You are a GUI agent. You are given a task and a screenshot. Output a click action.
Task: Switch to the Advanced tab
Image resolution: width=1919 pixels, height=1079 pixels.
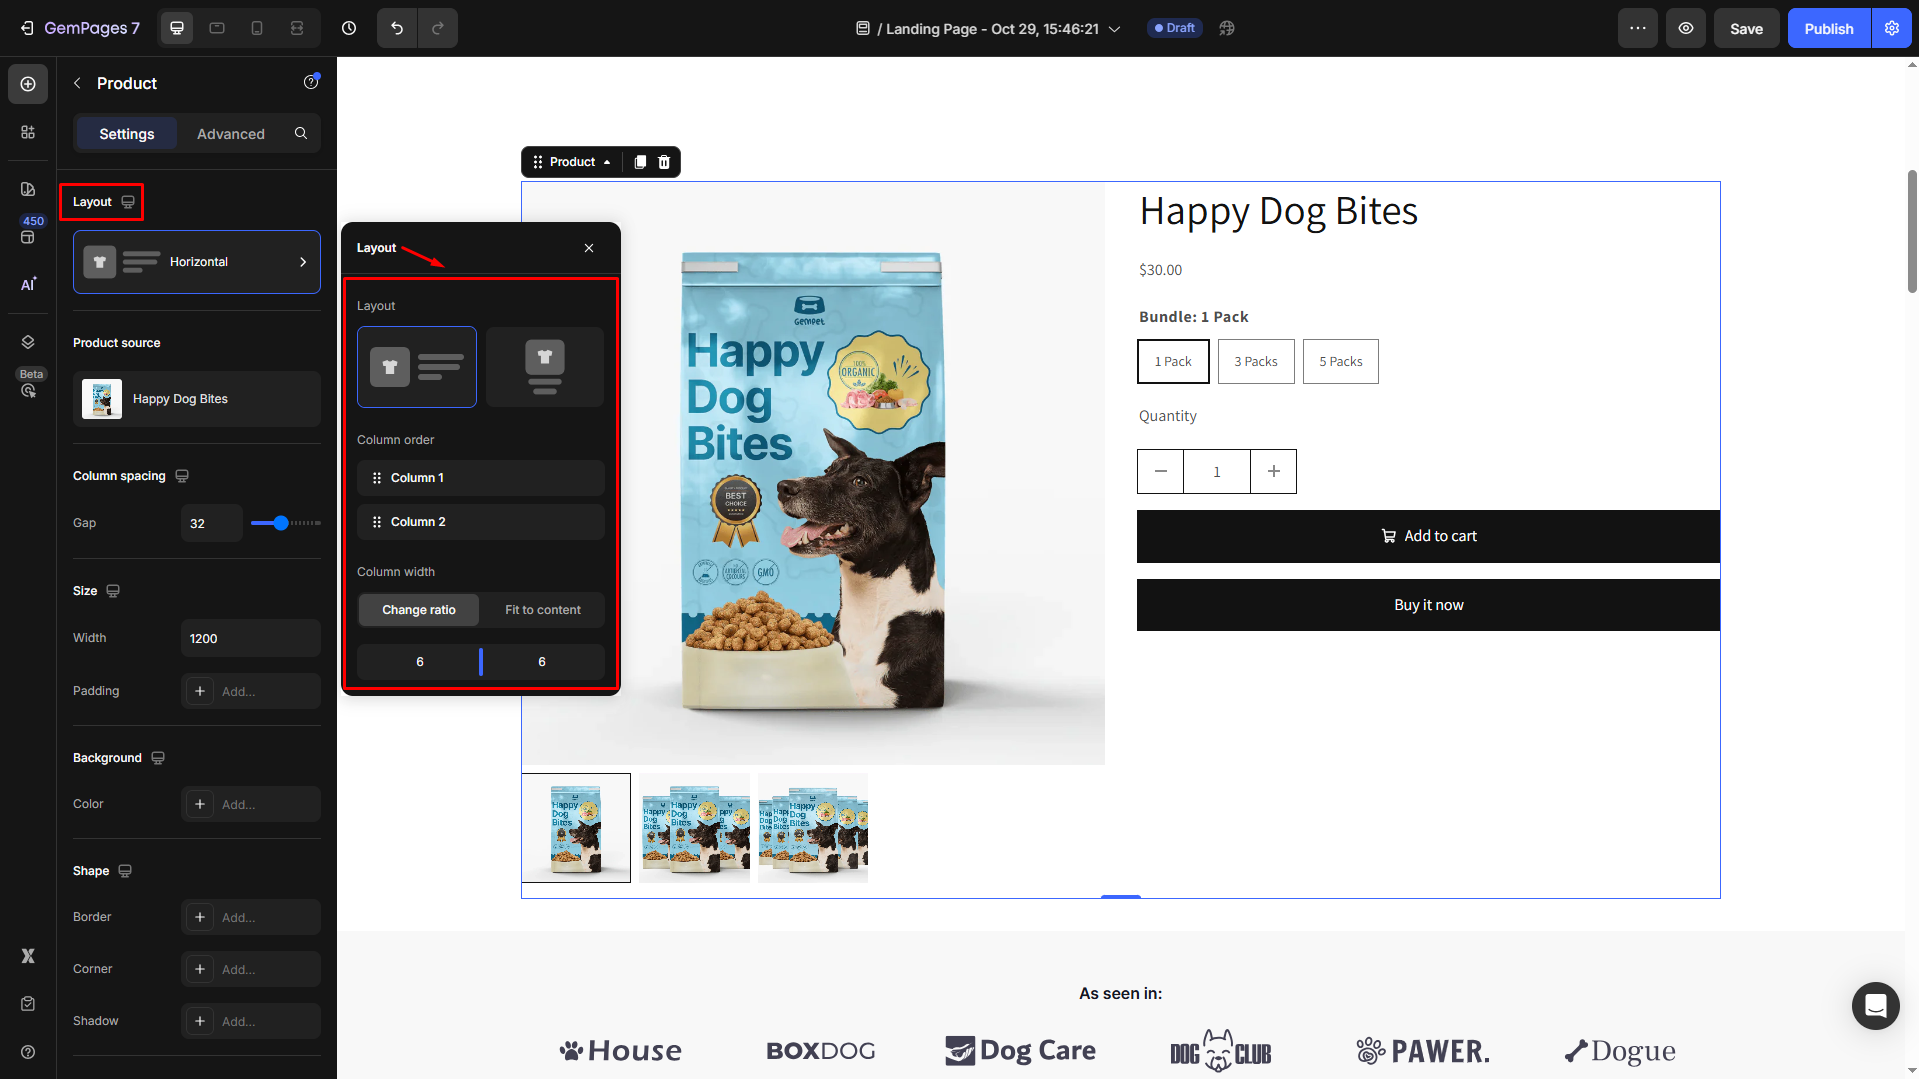pyautogui.click(x=230, y=133)
